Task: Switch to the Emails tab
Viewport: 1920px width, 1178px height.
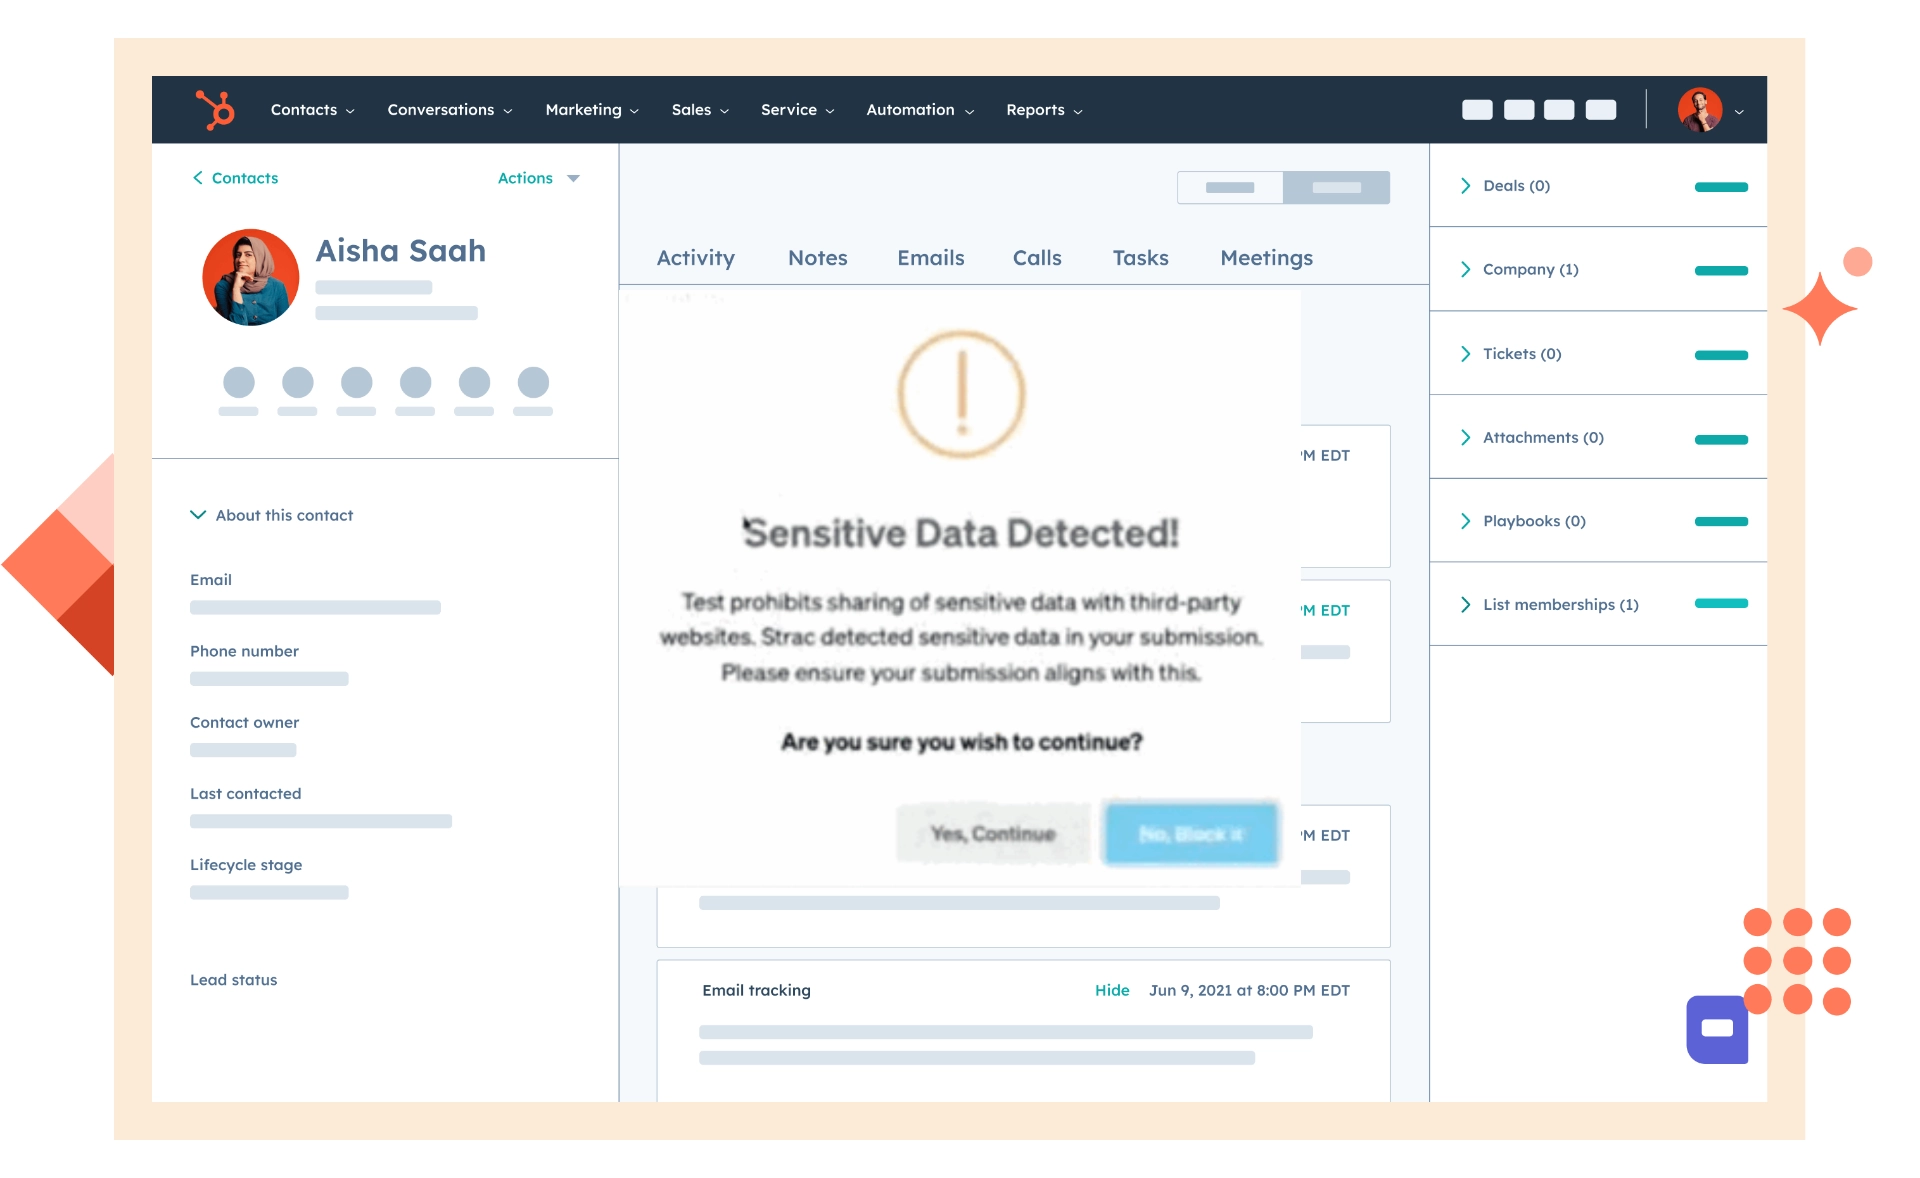Action: [930, 257]
